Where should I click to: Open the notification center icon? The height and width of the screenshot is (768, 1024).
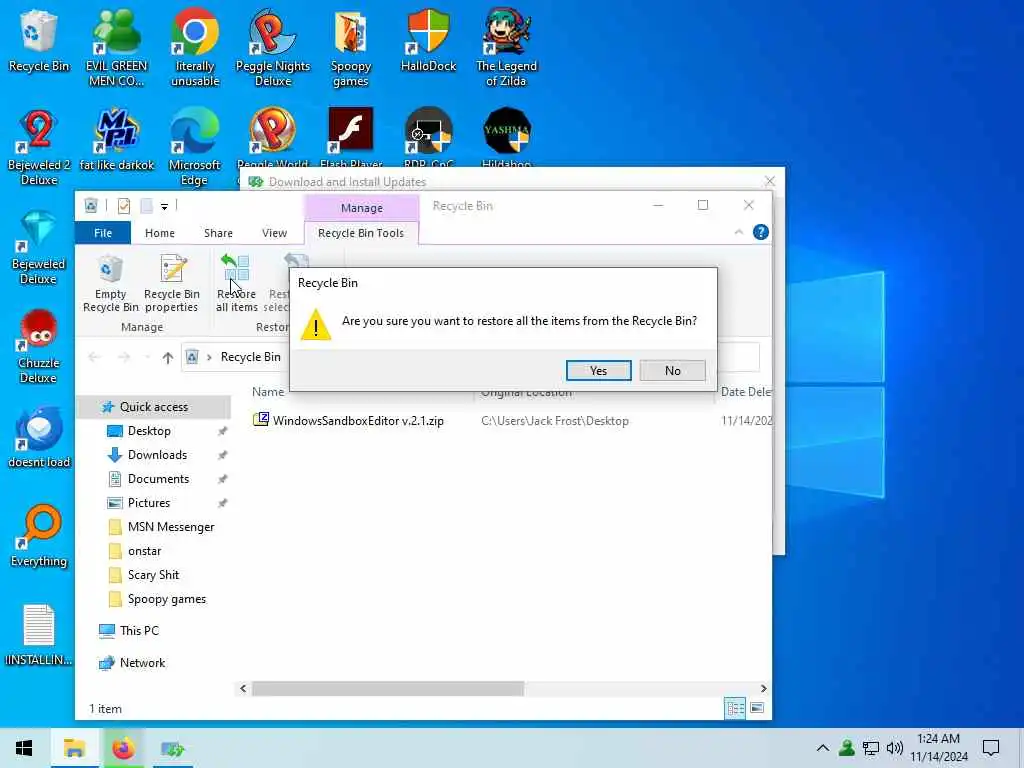(991, 748)
